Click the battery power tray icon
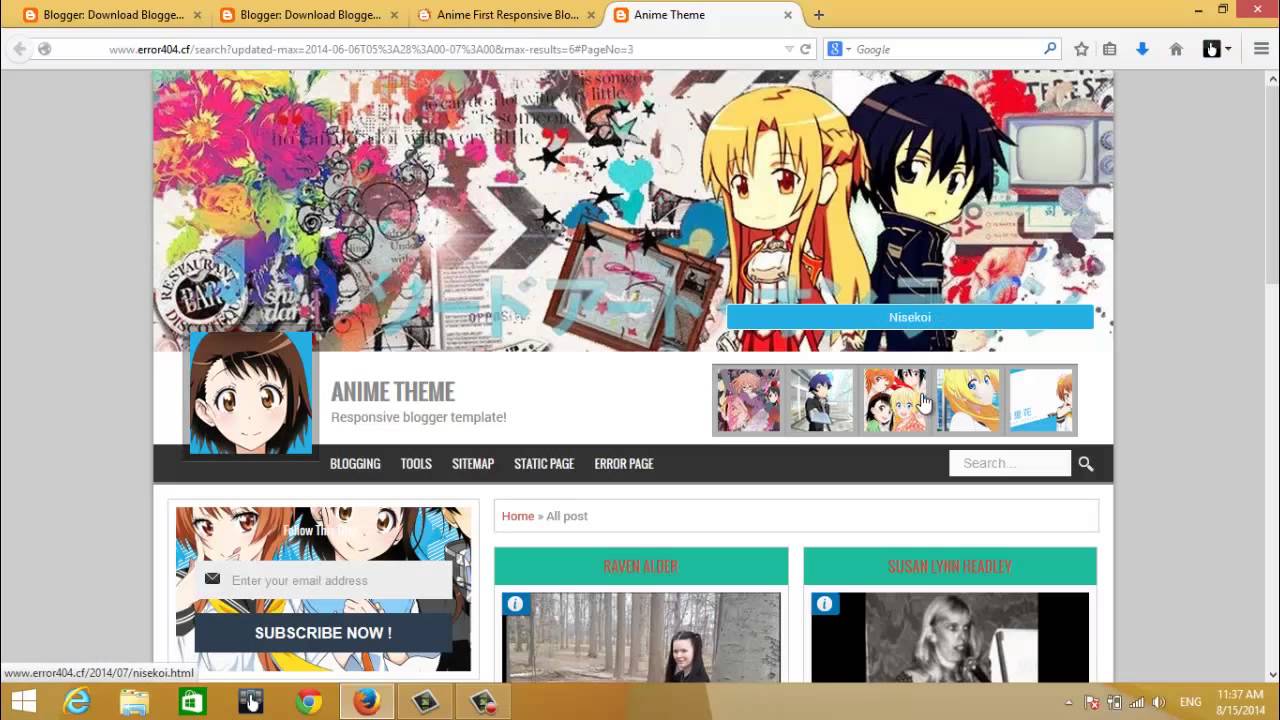The height and width of the screenshot is (720, 1280). 1114,702
